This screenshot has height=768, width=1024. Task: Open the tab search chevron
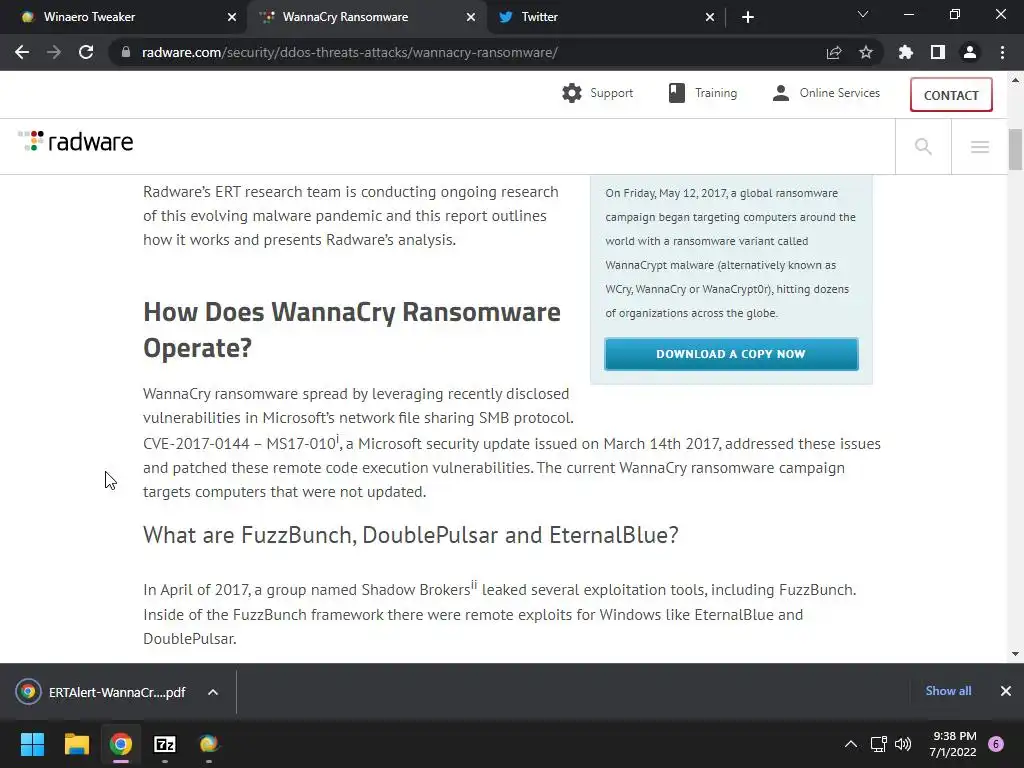coord(863,15)
